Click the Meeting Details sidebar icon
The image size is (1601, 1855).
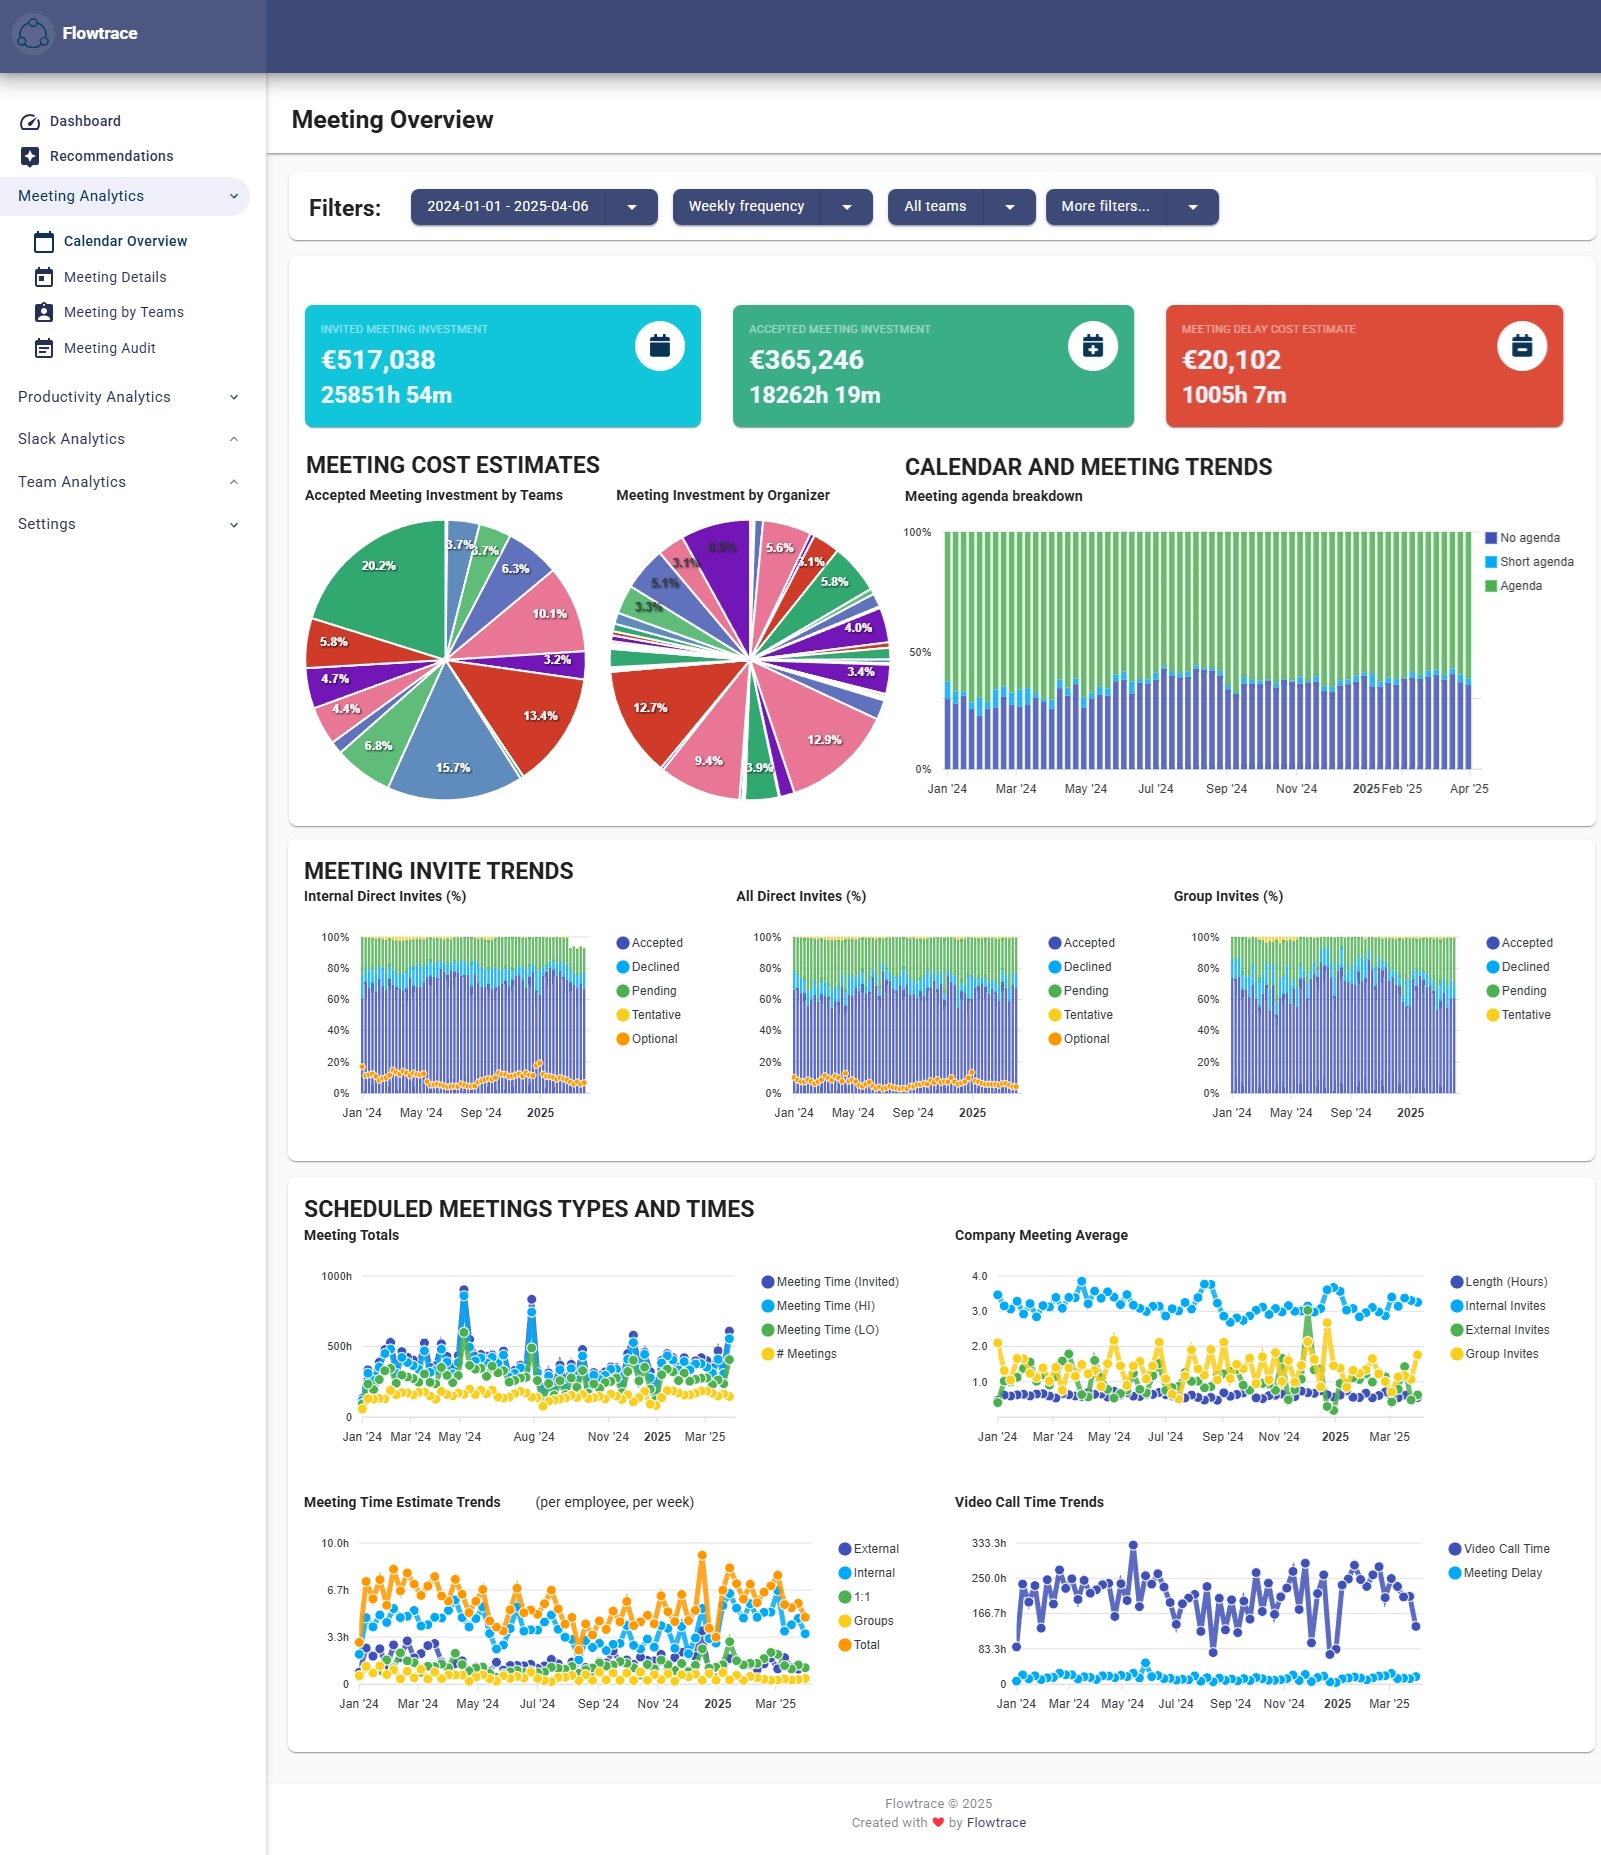pos(44,278)
